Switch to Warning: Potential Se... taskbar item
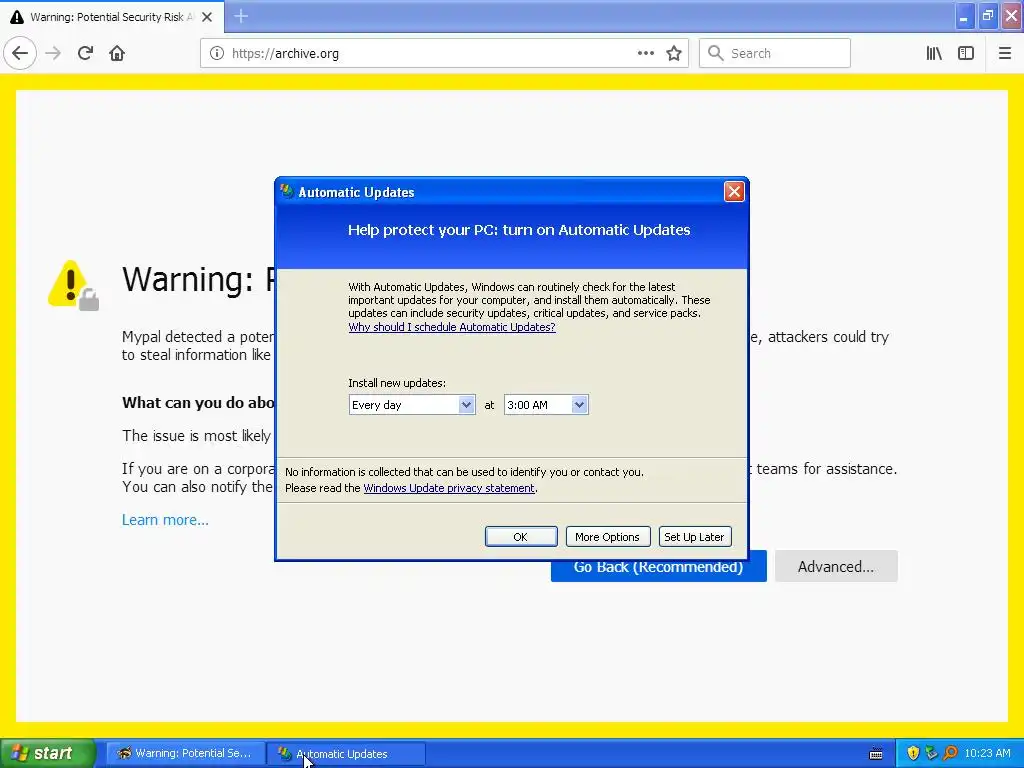 (x=185, y=754)
